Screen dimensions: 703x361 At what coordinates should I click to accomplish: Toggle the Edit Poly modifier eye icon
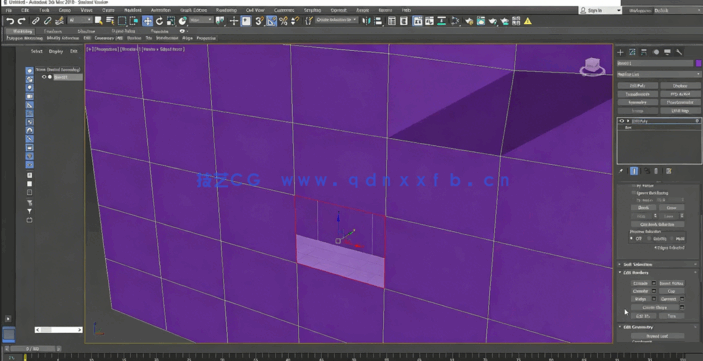621,121
